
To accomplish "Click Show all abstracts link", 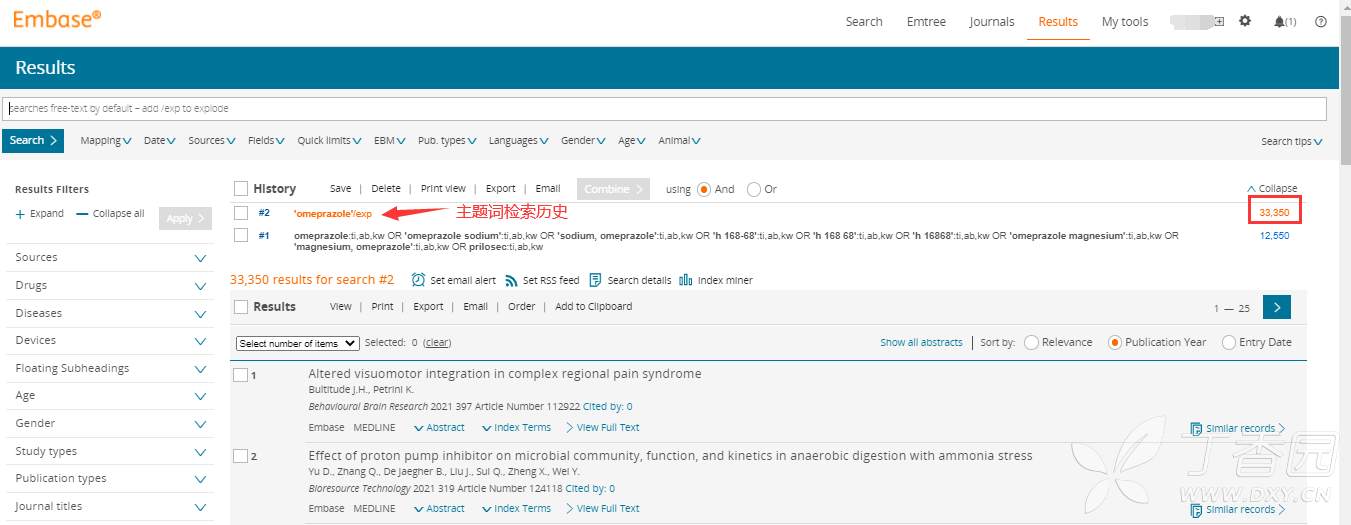I will [x=920, y=342].
